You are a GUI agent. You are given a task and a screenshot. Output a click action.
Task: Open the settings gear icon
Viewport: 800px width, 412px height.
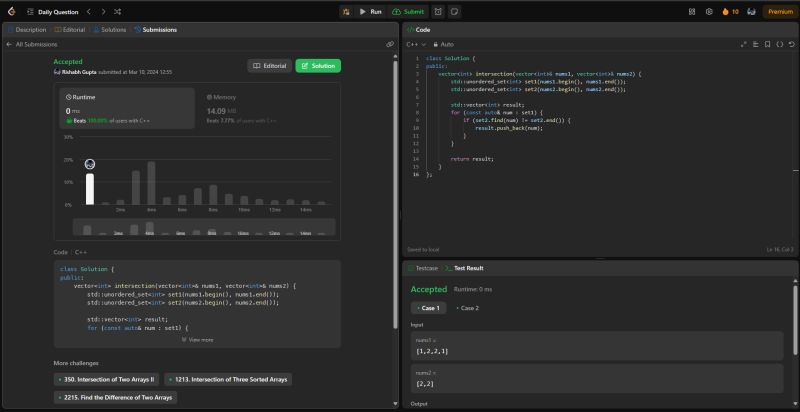coord(709,11)
